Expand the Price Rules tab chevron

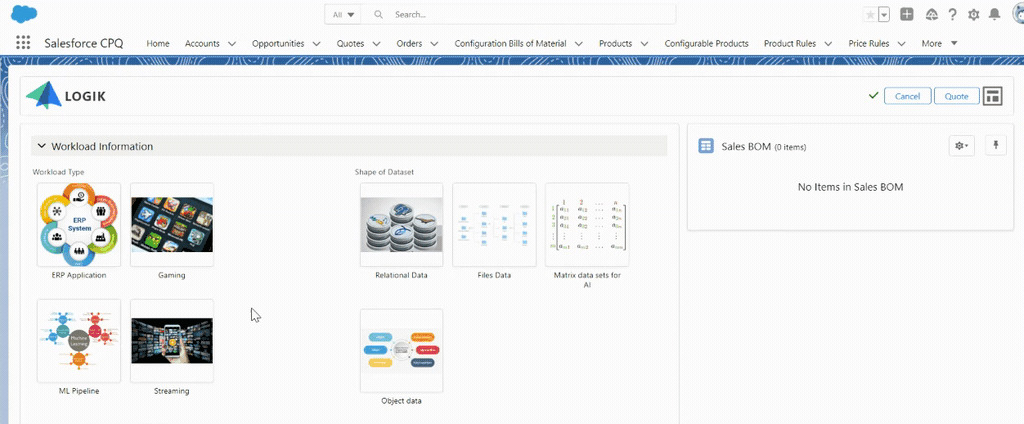902,44
